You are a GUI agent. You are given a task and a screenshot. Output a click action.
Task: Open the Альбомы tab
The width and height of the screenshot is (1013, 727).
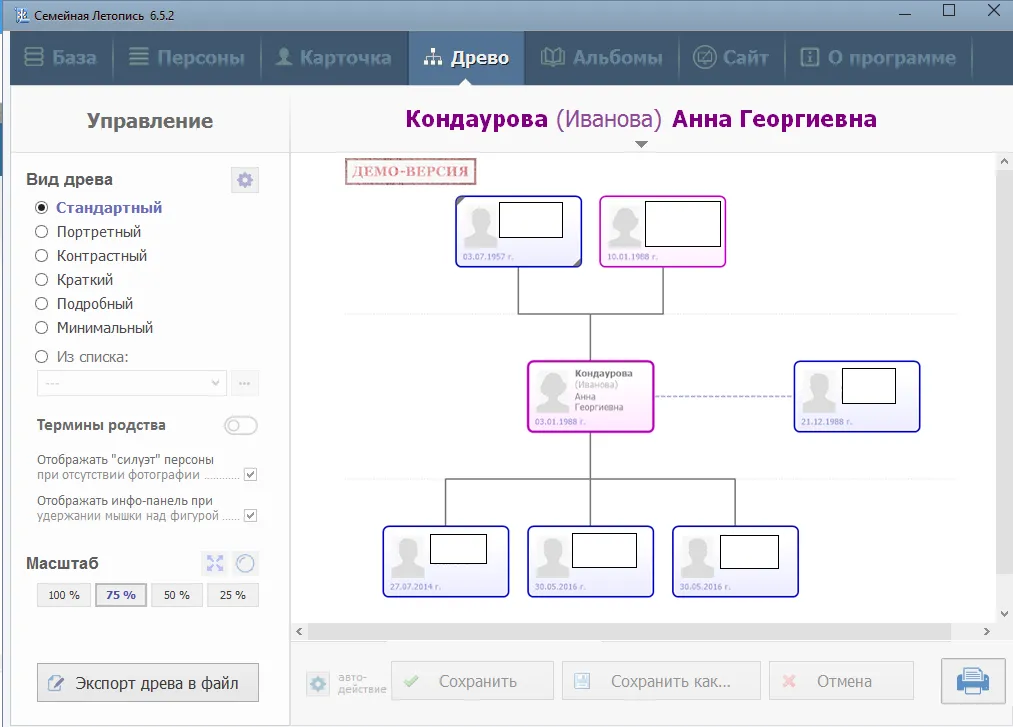pyautogui.click(x=602, y=58)
